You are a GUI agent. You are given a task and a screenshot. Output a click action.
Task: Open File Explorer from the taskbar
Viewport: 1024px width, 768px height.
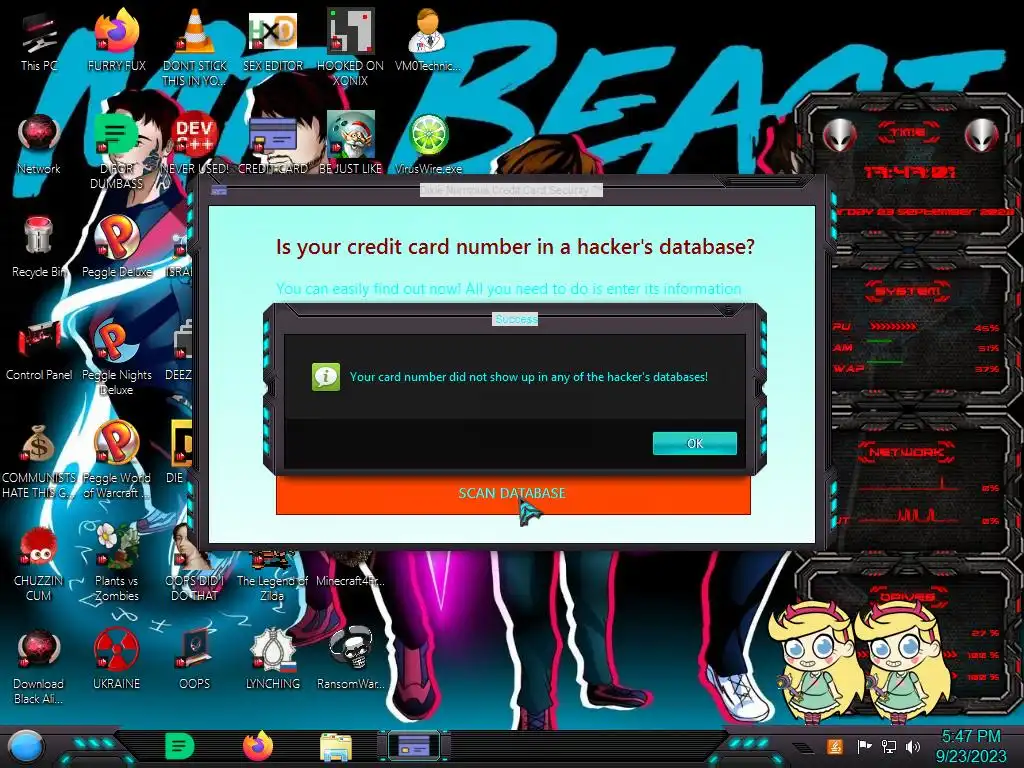[x=336, y=747]
